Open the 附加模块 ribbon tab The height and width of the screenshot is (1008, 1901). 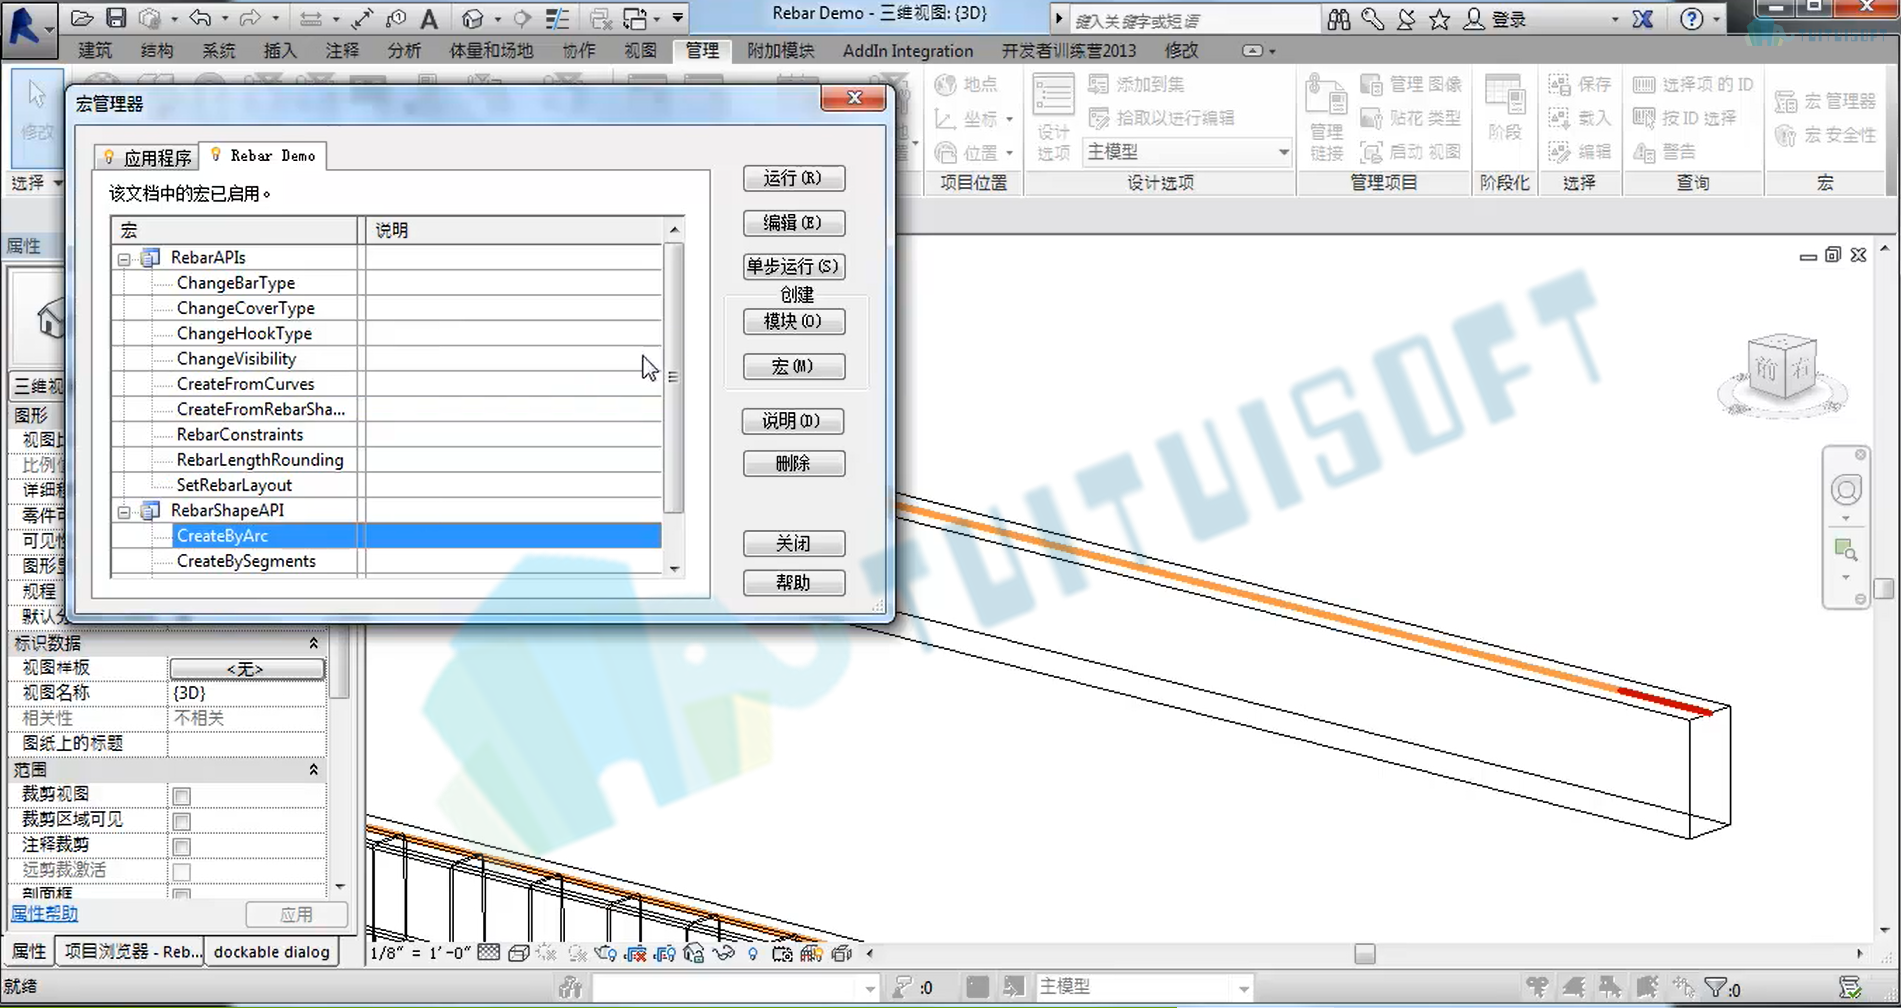click(781, 50)
